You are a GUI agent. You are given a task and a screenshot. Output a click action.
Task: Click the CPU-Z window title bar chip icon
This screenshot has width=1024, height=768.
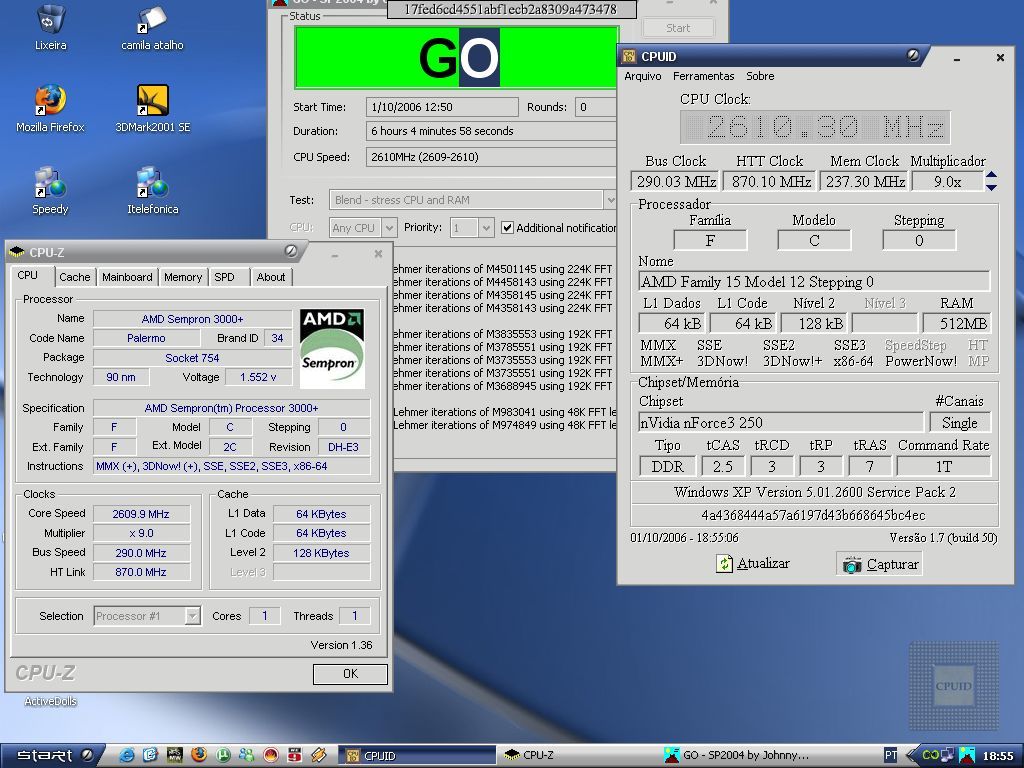point(17,252)
